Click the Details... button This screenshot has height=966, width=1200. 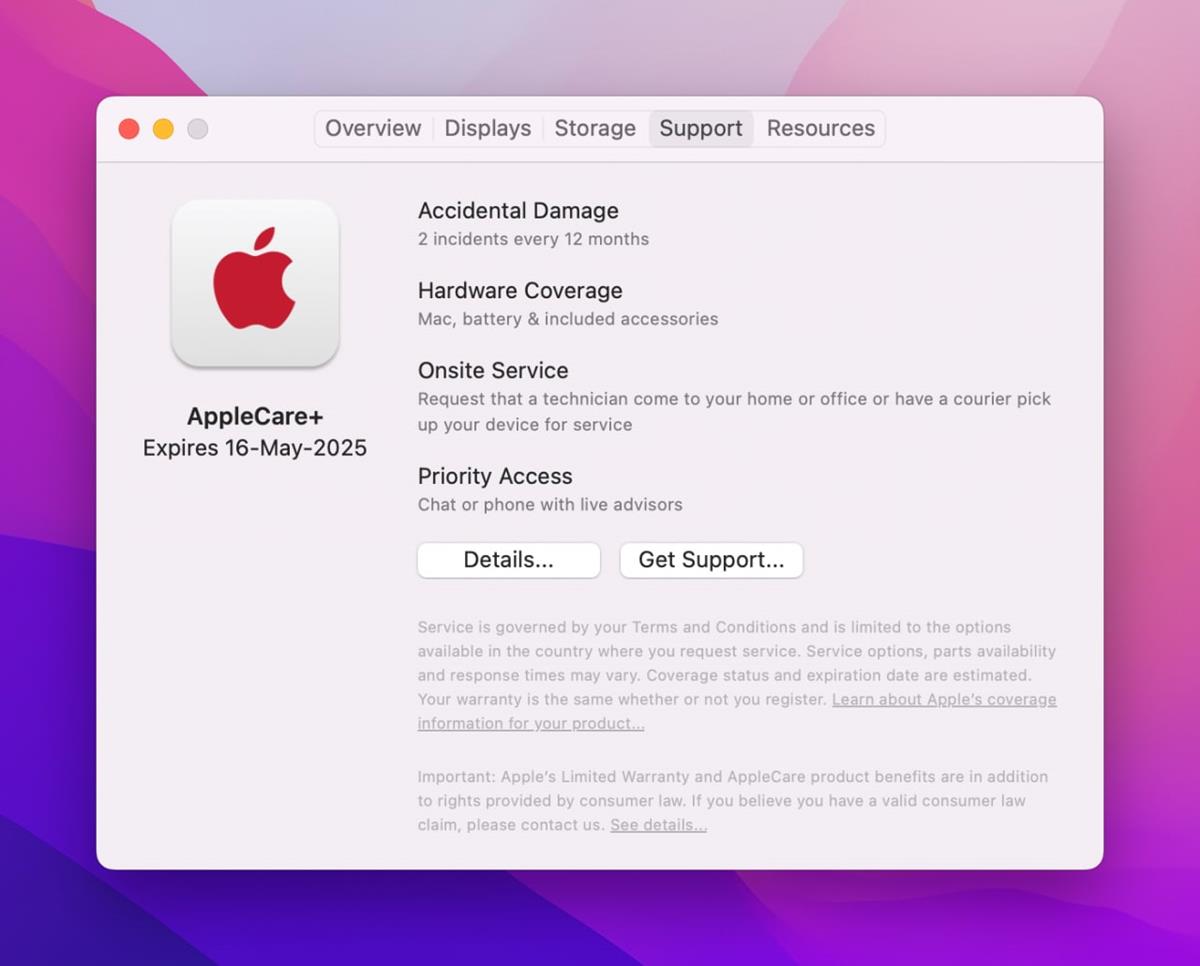(508, 560)
